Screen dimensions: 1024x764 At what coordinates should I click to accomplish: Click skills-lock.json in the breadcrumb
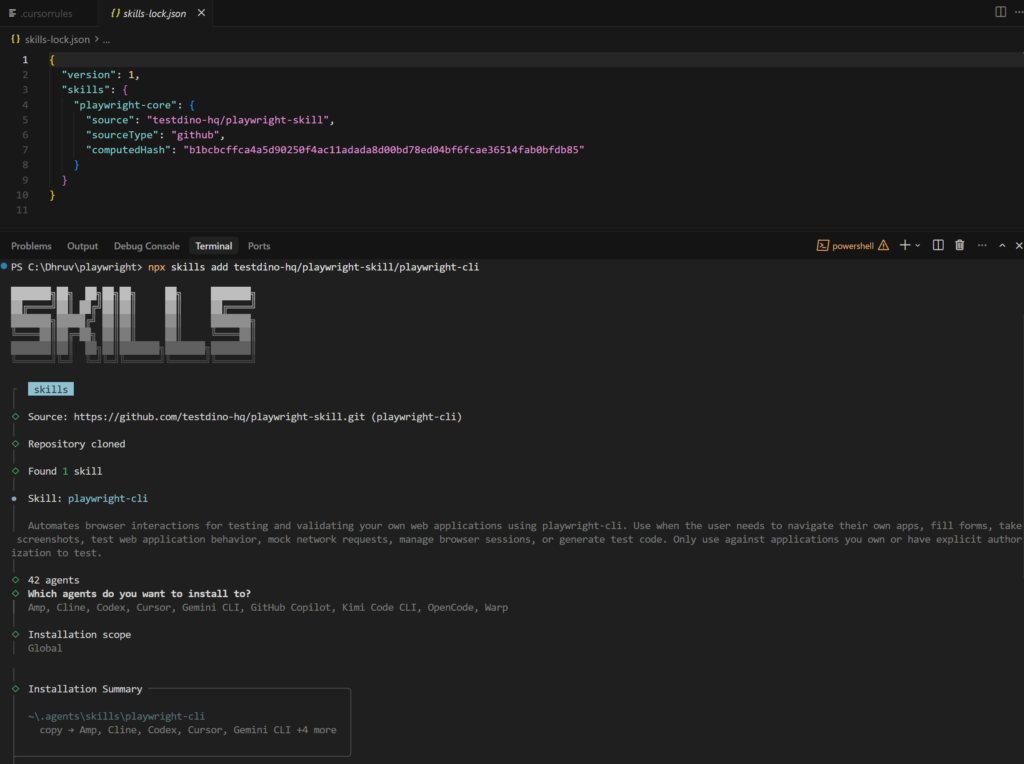[x=56, y=39]
